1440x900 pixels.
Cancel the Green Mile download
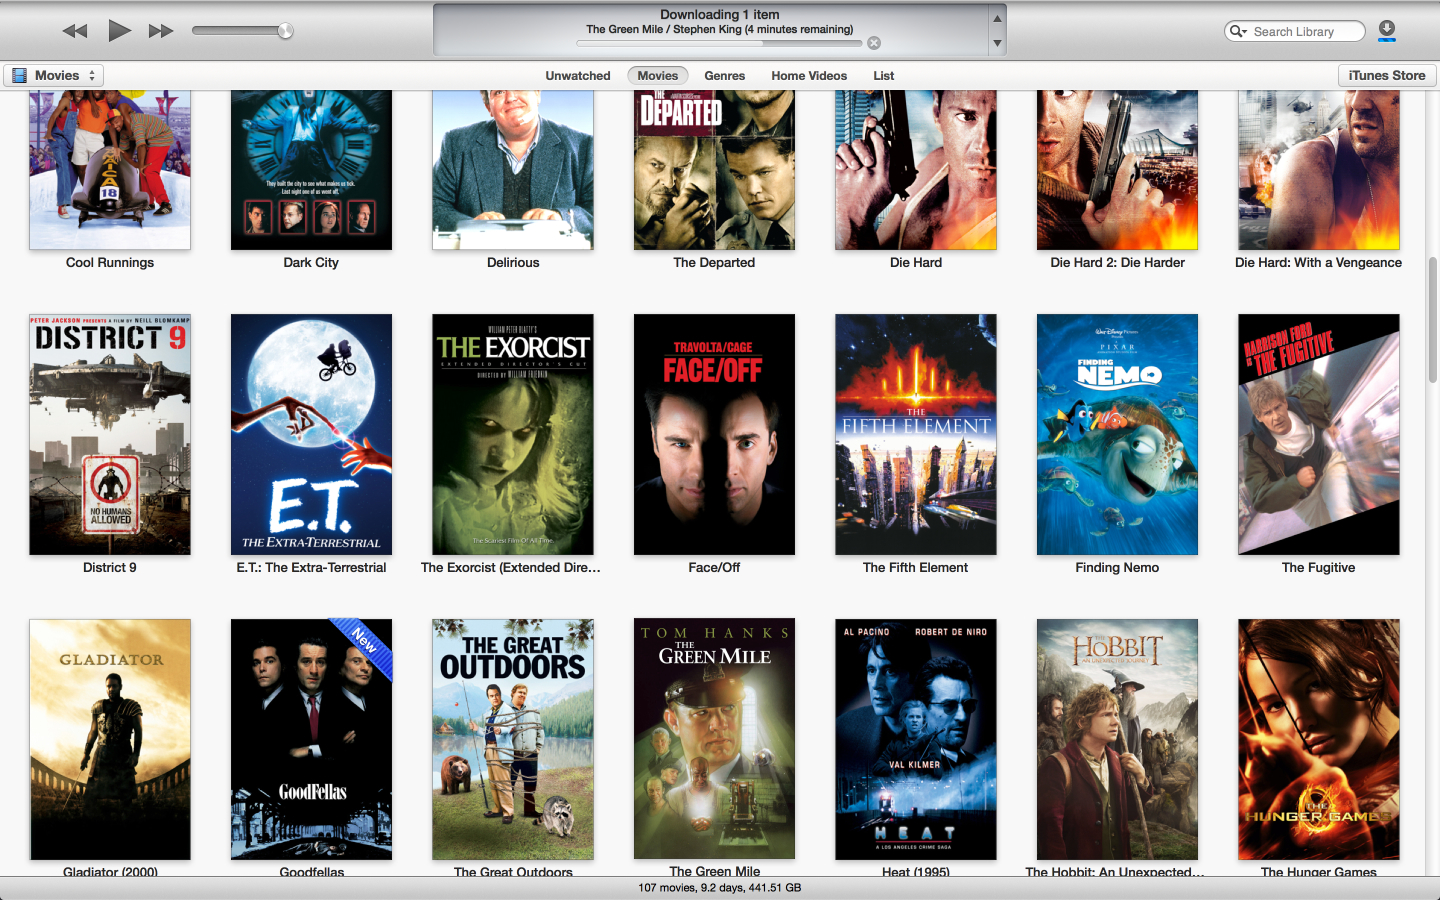[x=874, y=43]
